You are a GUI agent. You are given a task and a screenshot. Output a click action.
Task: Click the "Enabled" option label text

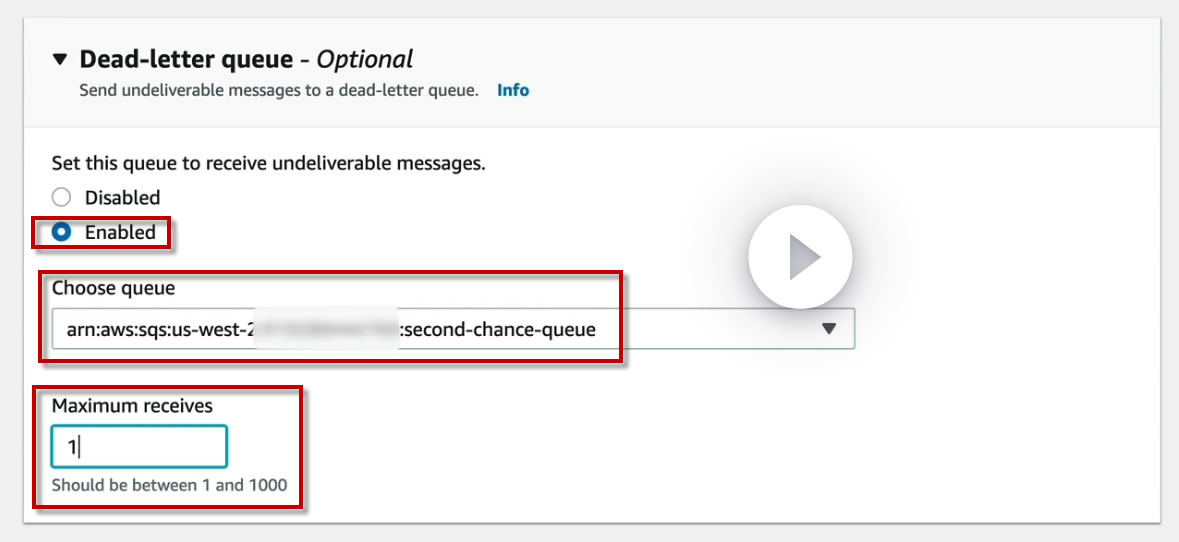pyautogui.click(x=120, y=232)
